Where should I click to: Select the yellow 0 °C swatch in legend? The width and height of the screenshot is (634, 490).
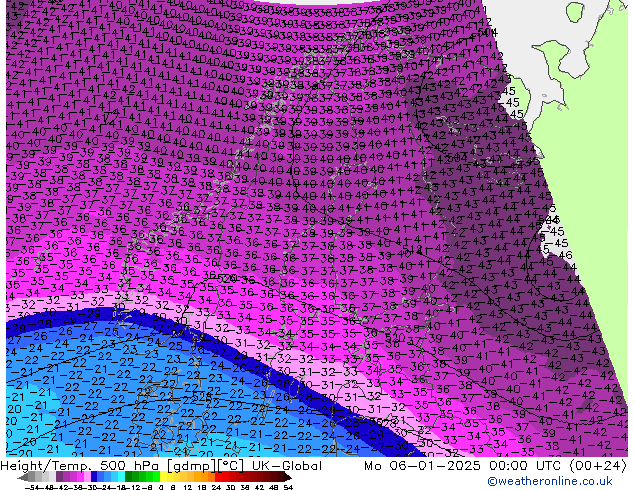pyautogui.click(x=163, y=477)
